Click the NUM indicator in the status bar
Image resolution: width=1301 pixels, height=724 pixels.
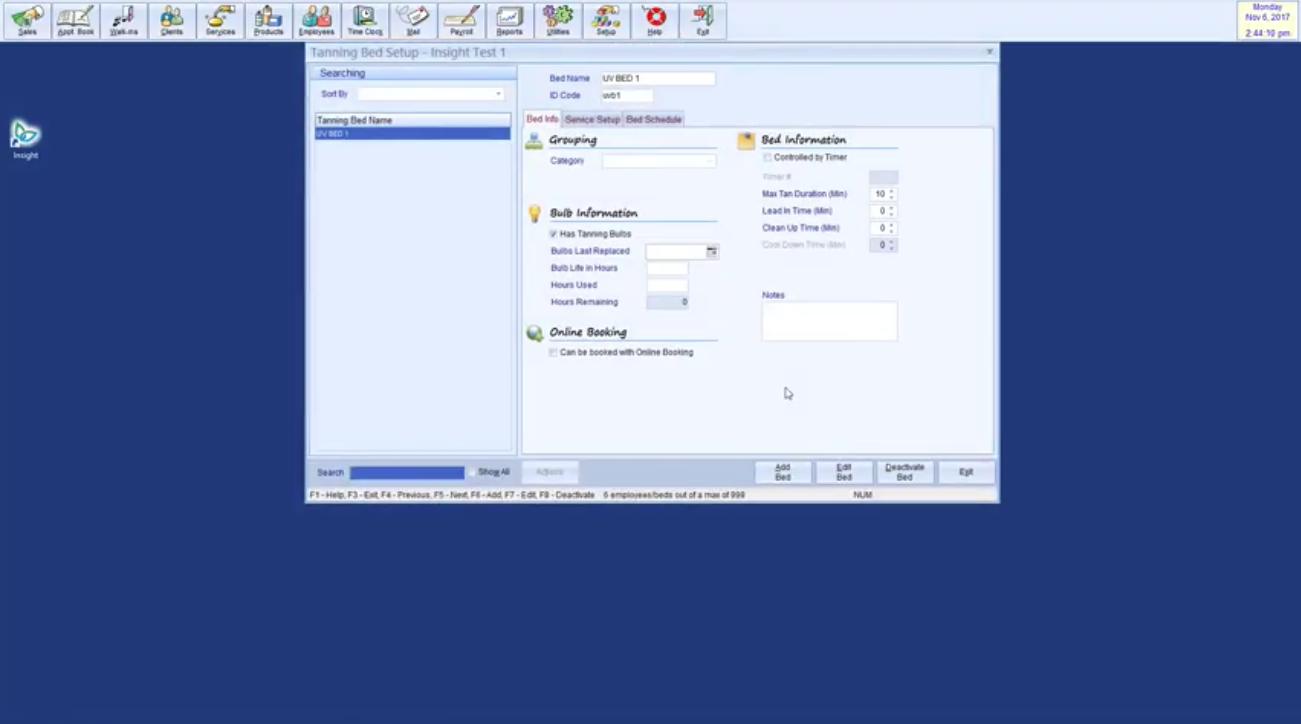coord(863,495)
